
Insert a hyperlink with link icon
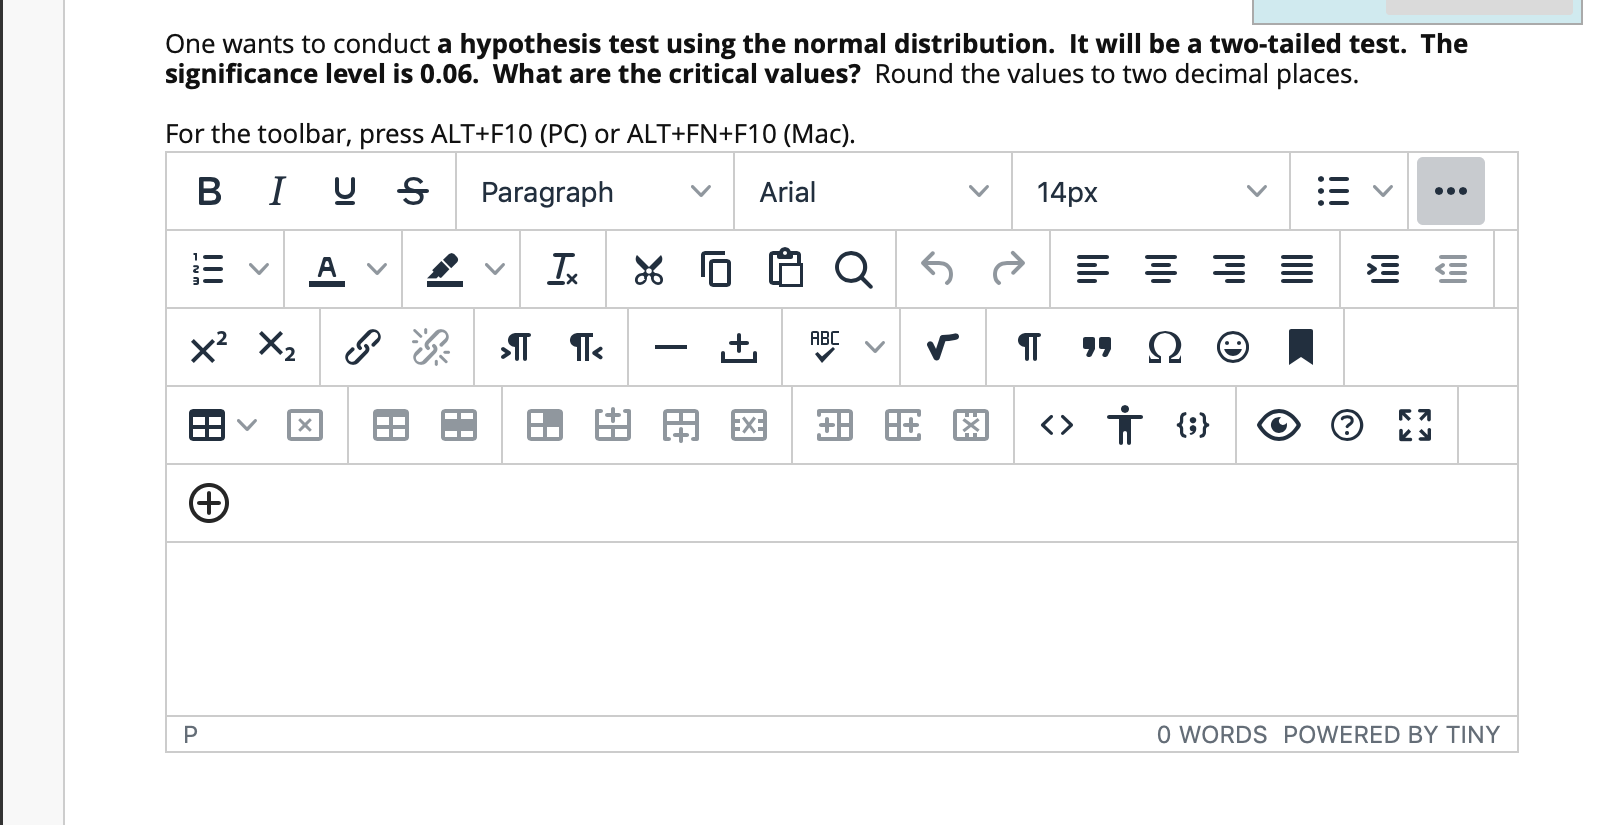pos(362,347)
